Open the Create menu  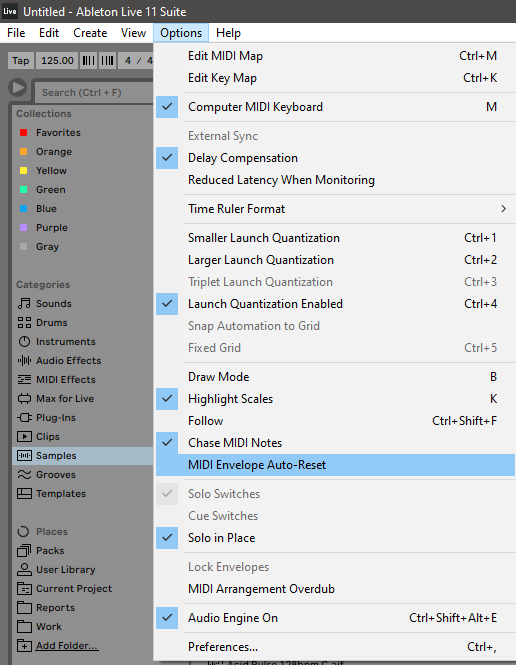90,33
